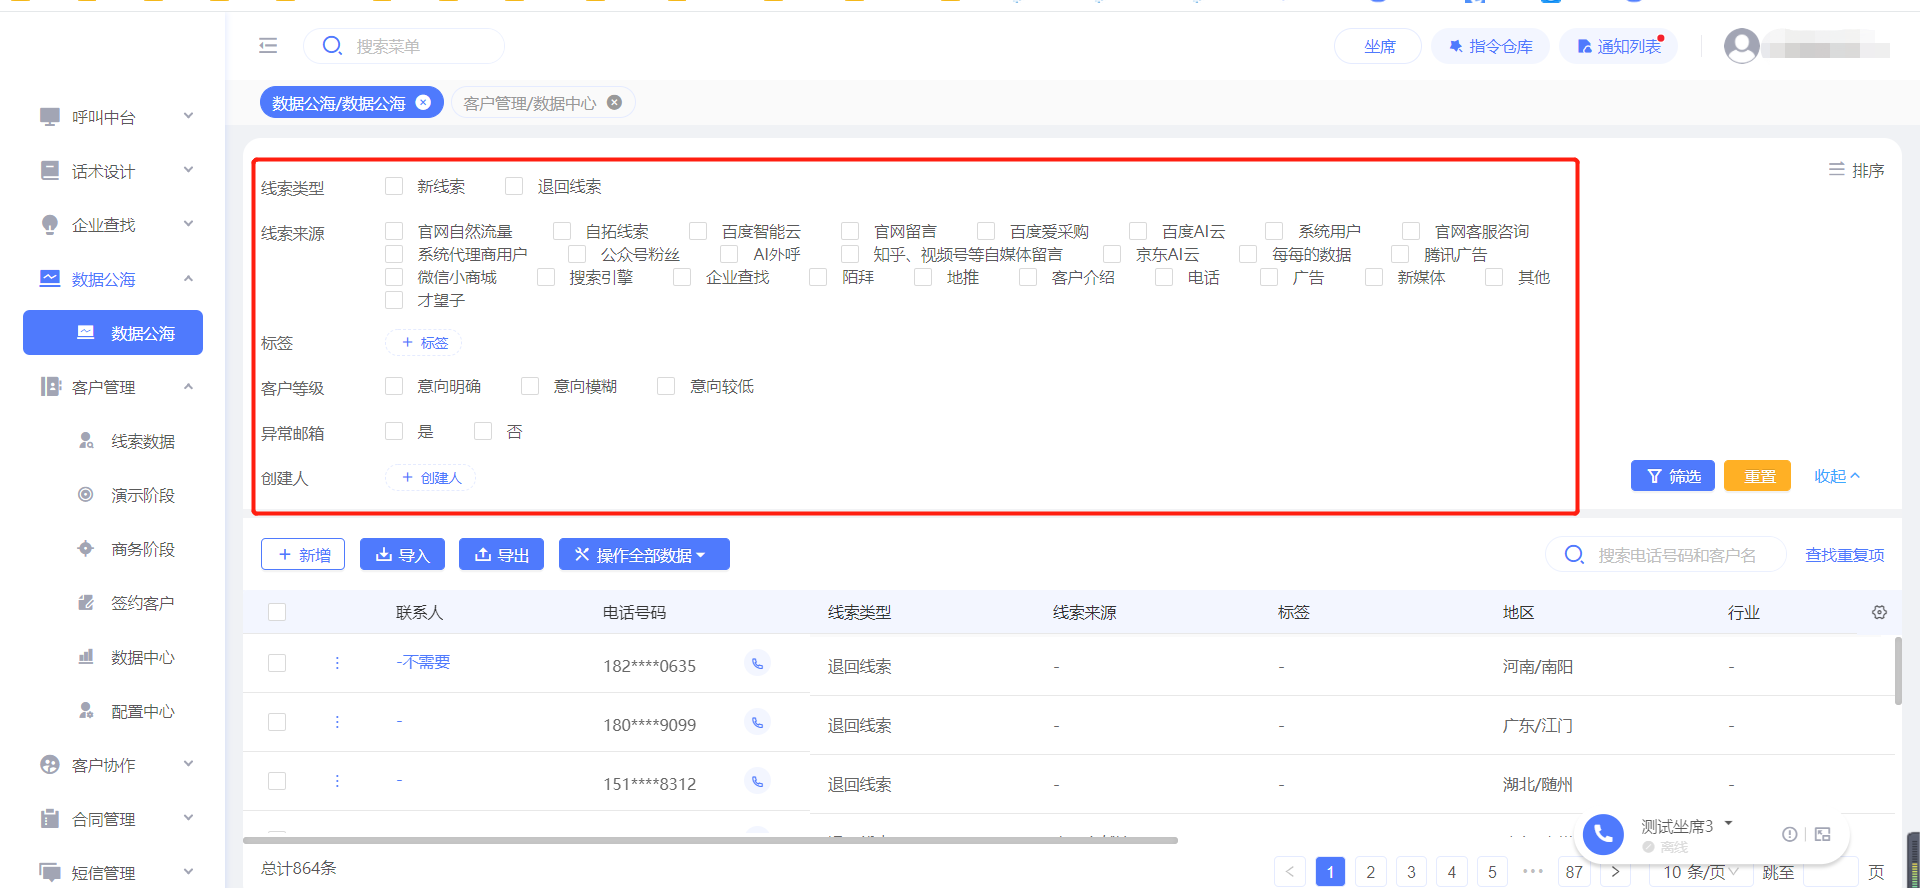Click the search magnifier icon in menu search

click(x=332, y=45)
